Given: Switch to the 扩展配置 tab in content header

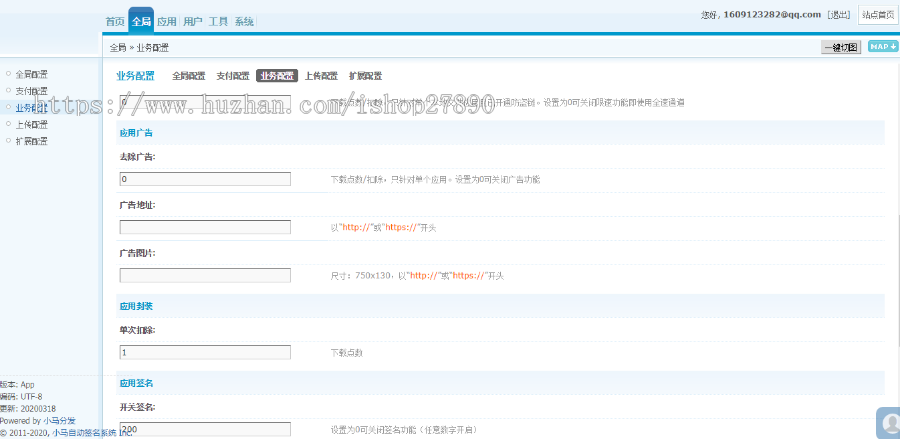Looking at the screenshot, I should pos(365,76).
